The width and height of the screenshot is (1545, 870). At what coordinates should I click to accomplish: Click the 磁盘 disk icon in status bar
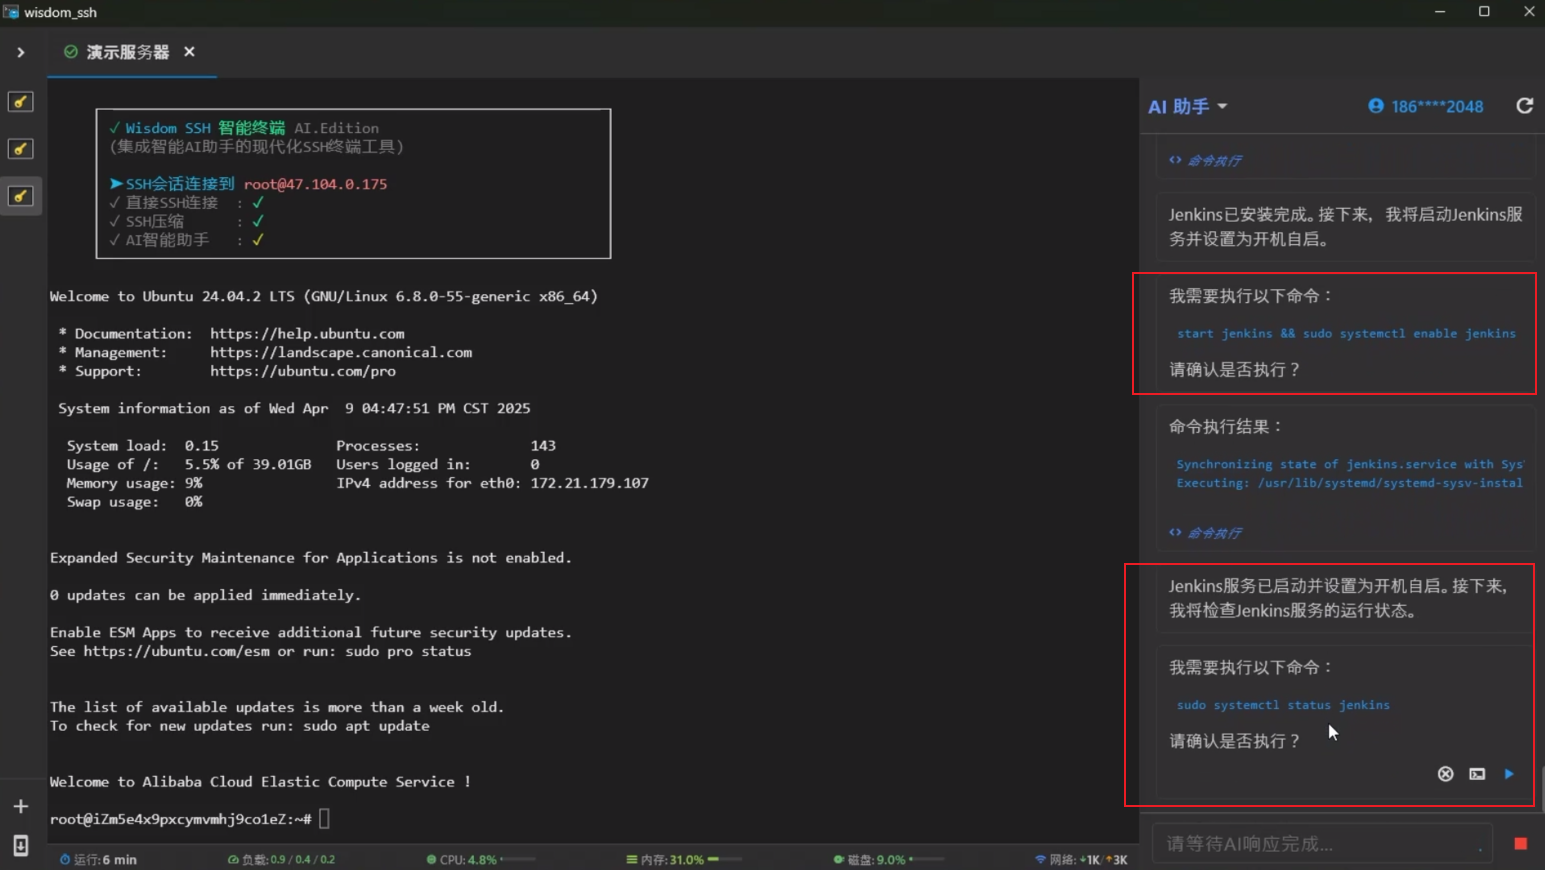coord(839,860)
